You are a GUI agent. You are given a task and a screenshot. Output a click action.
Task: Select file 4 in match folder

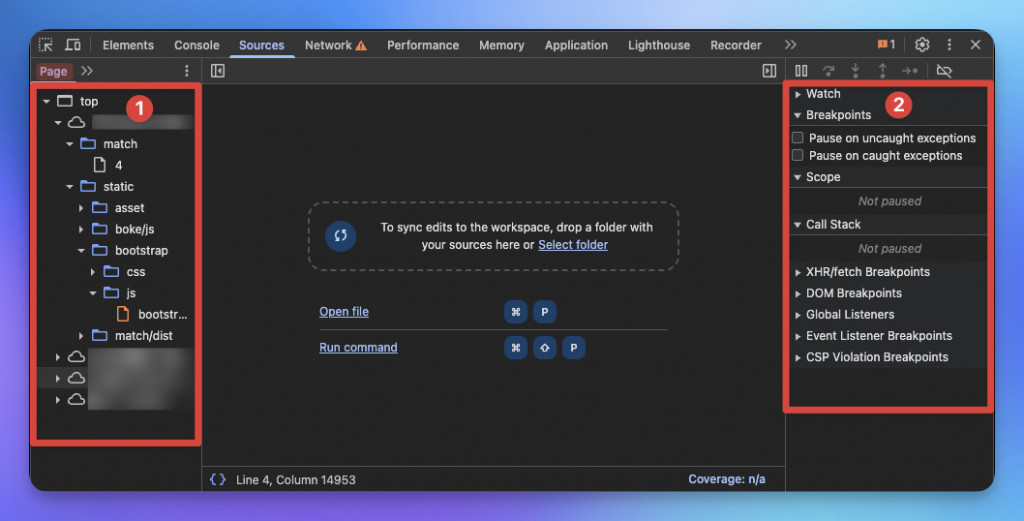118,165
